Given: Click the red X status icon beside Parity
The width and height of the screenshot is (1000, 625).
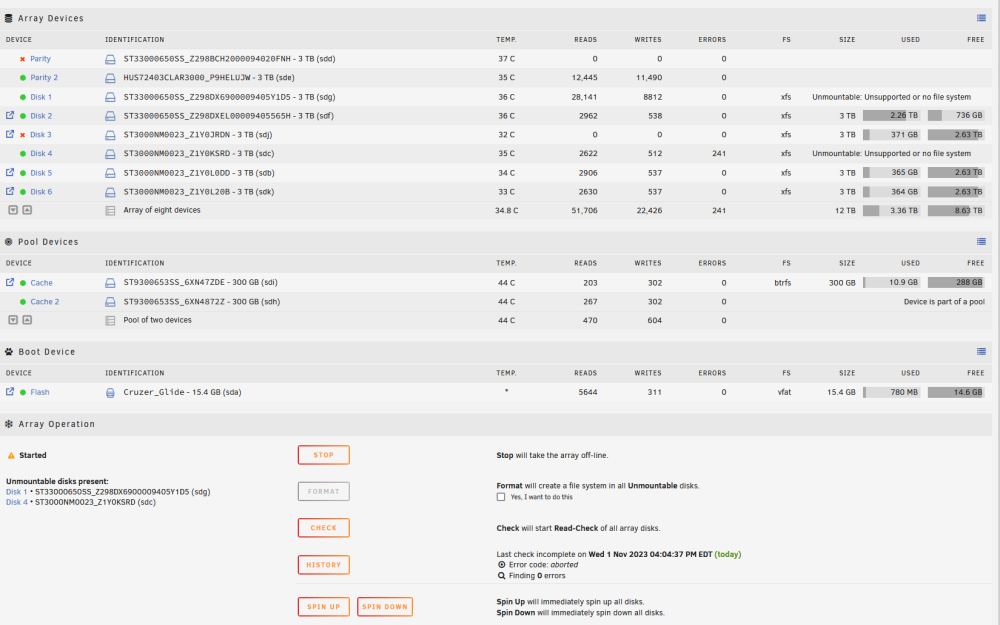Looking at the screenshot, I should pos(22,59).
